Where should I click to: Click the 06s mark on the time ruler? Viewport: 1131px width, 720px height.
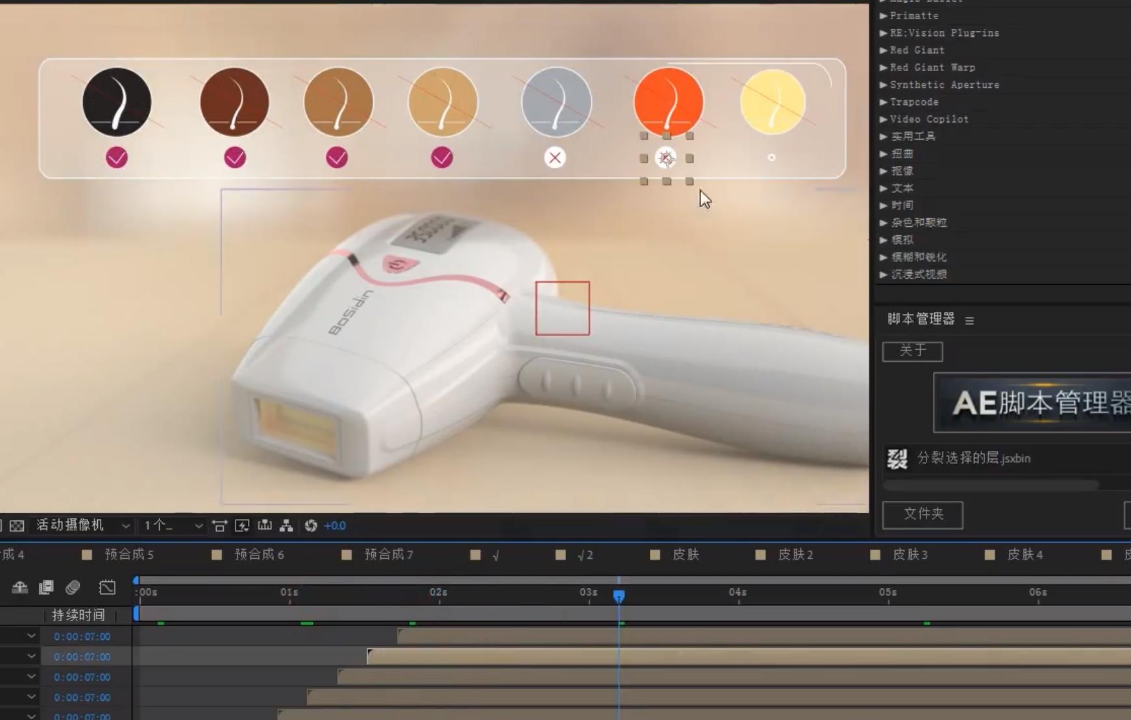click(1038, 592)
